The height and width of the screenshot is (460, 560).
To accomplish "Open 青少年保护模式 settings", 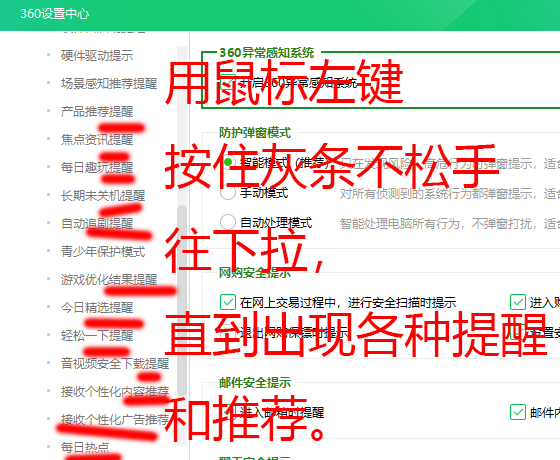I will (x=103, y=251).
